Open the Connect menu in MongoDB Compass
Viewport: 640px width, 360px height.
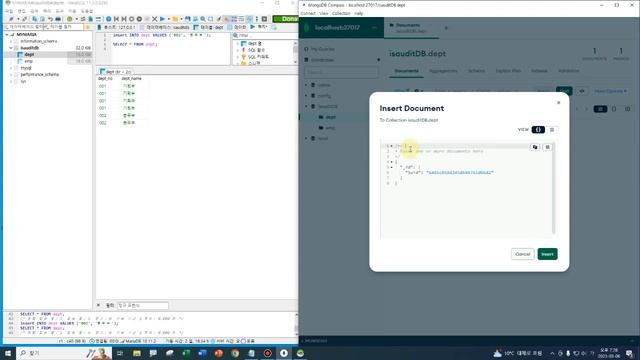click(308, 13)
